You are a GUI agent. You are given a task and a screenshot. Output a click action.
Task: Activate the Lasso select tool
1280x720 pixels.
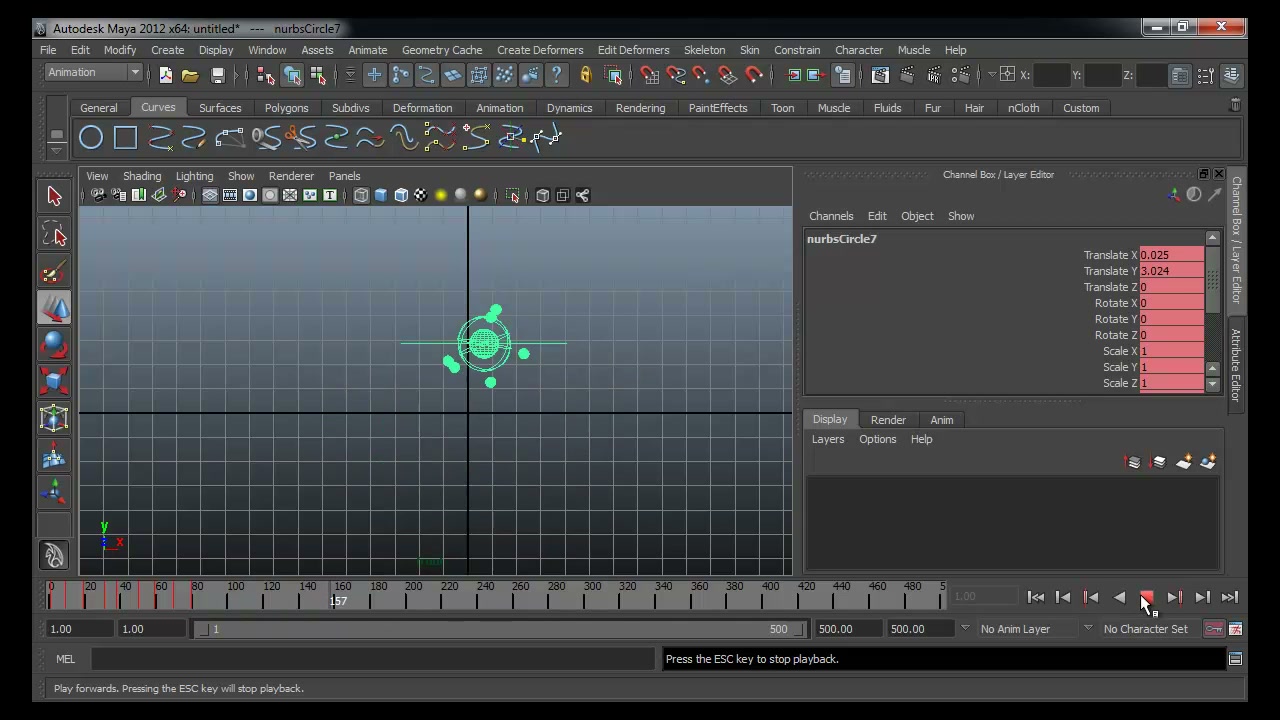tap(54, 234)
